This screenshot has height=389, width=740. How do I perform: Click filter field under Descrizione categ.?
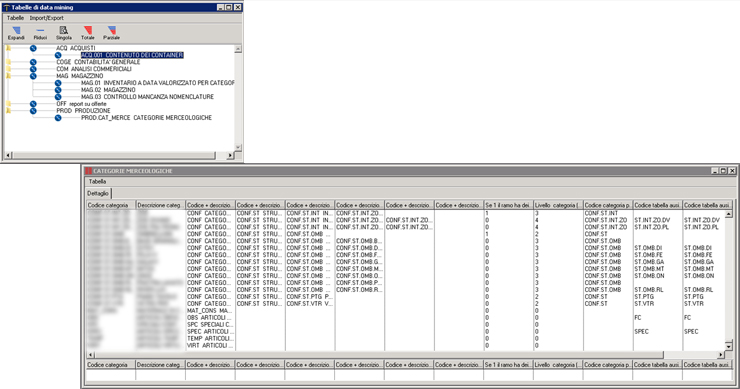click(x=160, y=375)
